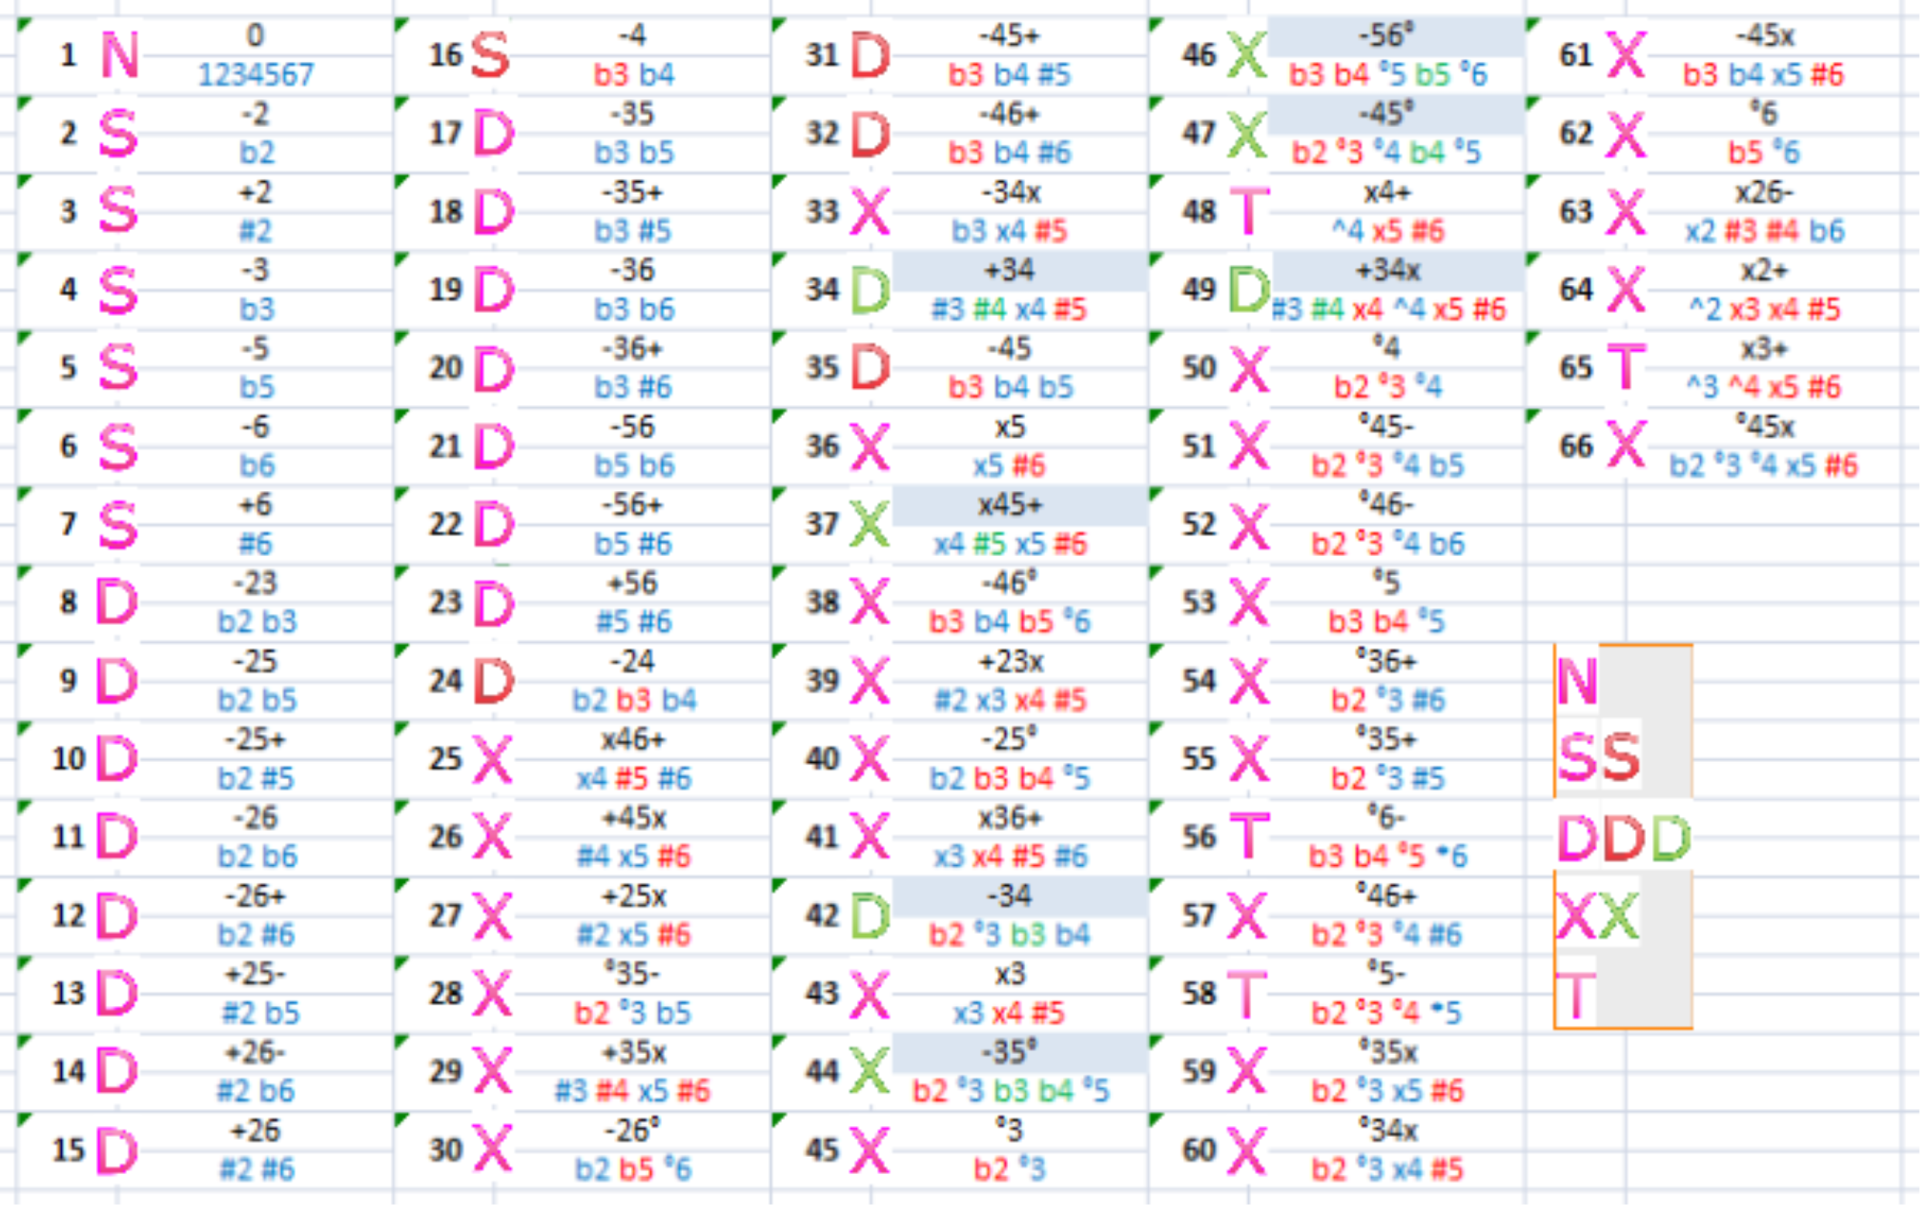Click the pink T letter beside number 48
Screen dimensions: 1920x1205
(x=1249, y=211)
